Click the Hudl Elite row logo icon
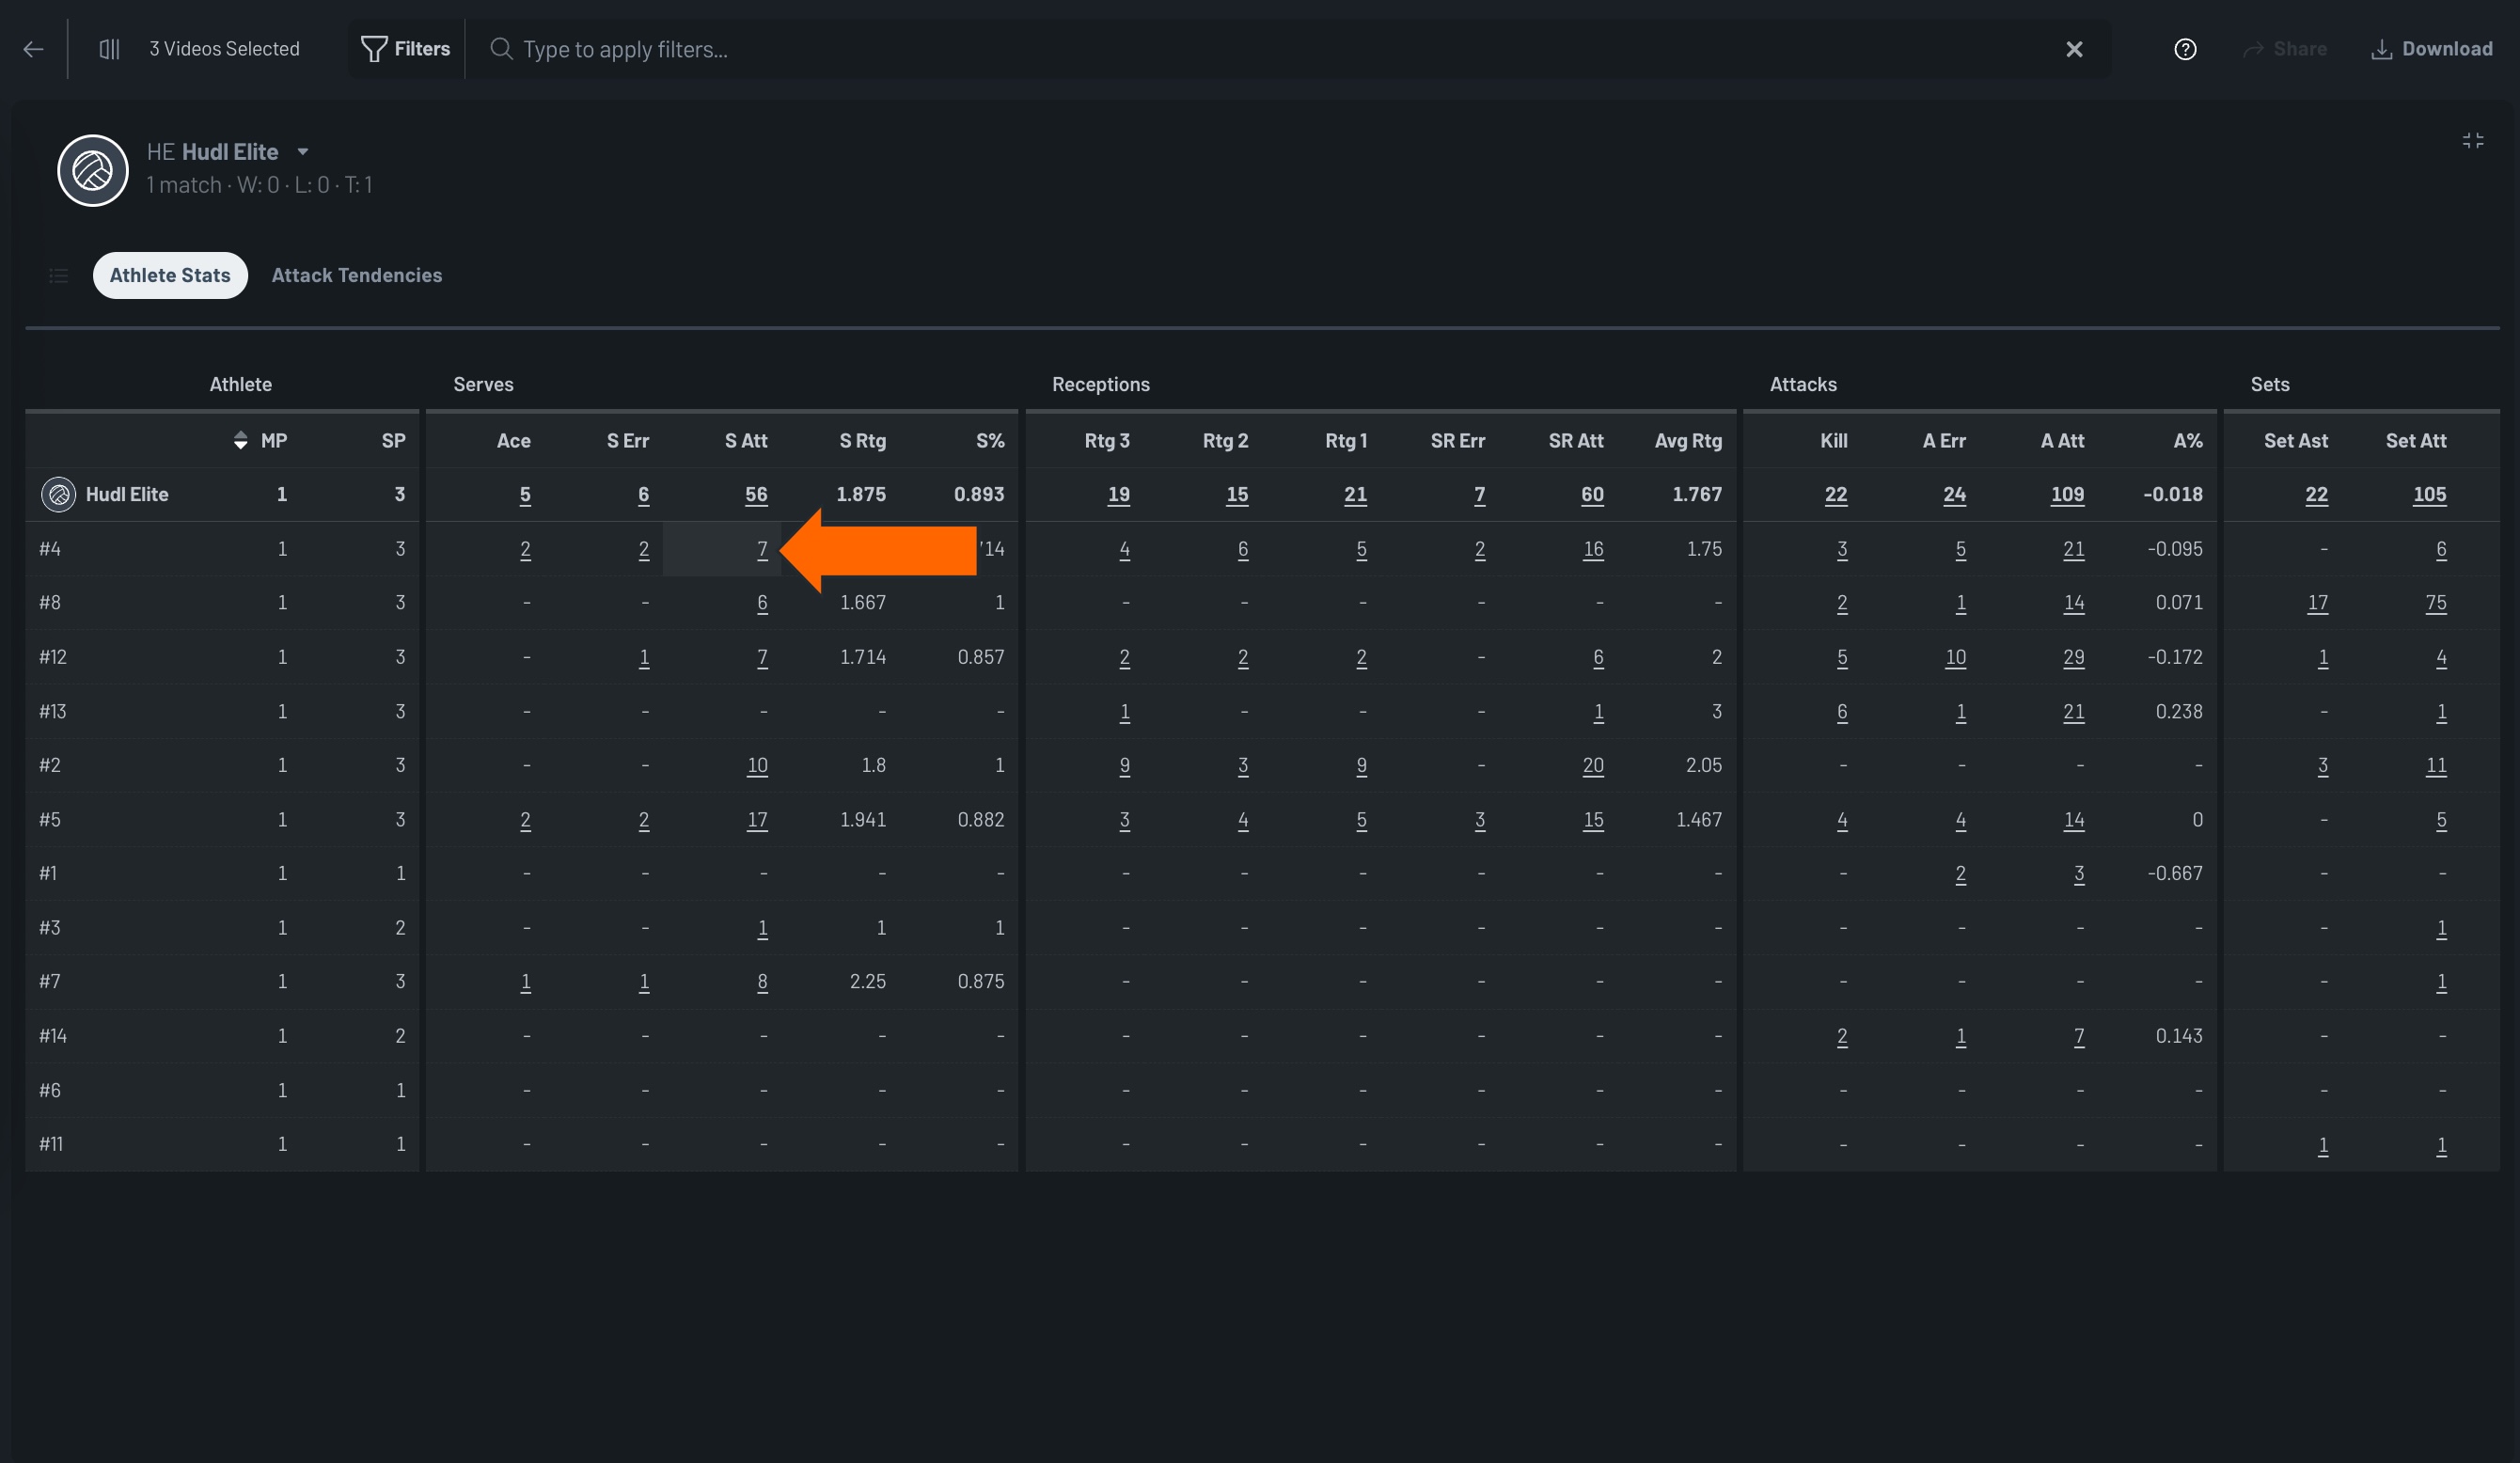The width and height of the screenshot is (2520, 1463). click(x=59, y=495)
